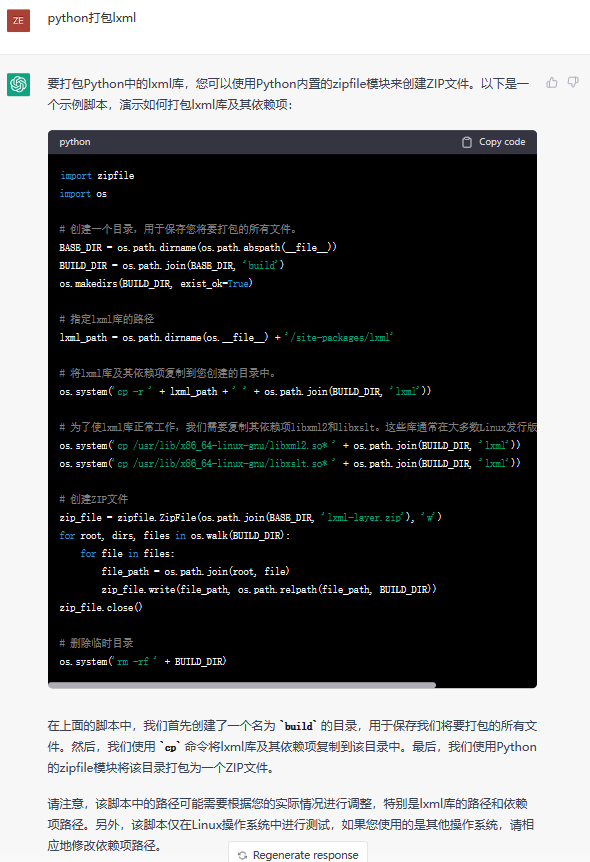The image size is (590, 862).
Task: Click the zip_file = zipfile.ZipFile line
Action: [251, 517]
